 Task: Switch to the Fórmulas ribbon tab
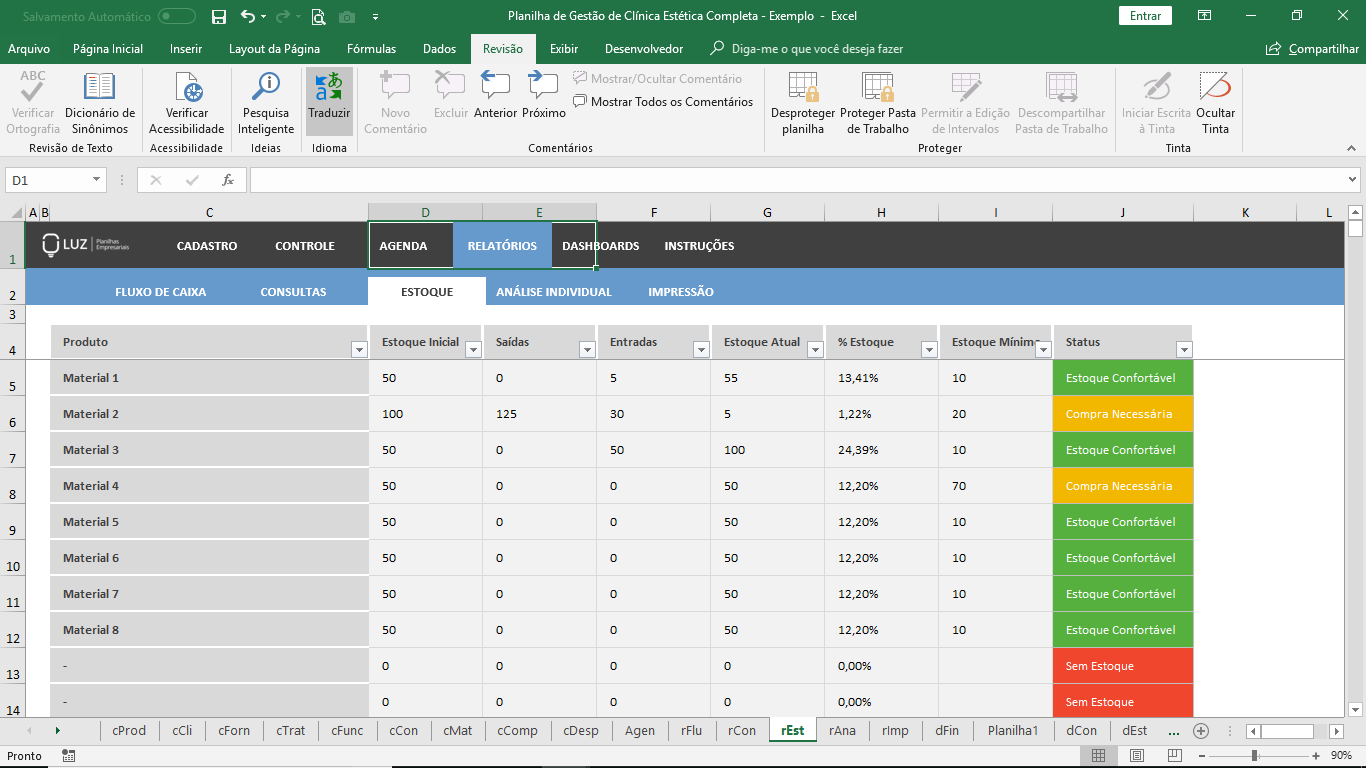pos(371,49)
